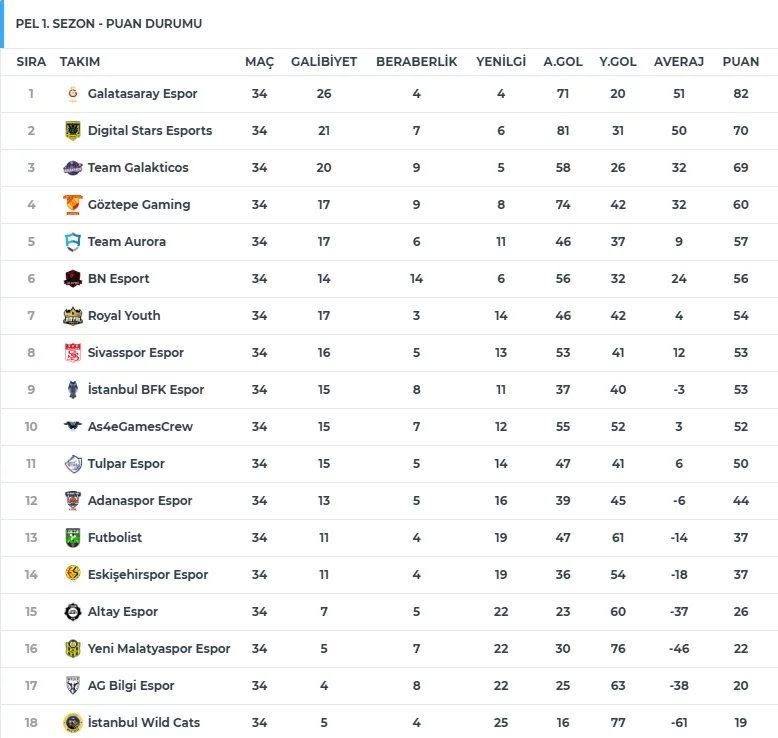Viewport: 778px width, 738px height.
Task: Click the Team Aurora shield logo
Action: tap(72, 242)
